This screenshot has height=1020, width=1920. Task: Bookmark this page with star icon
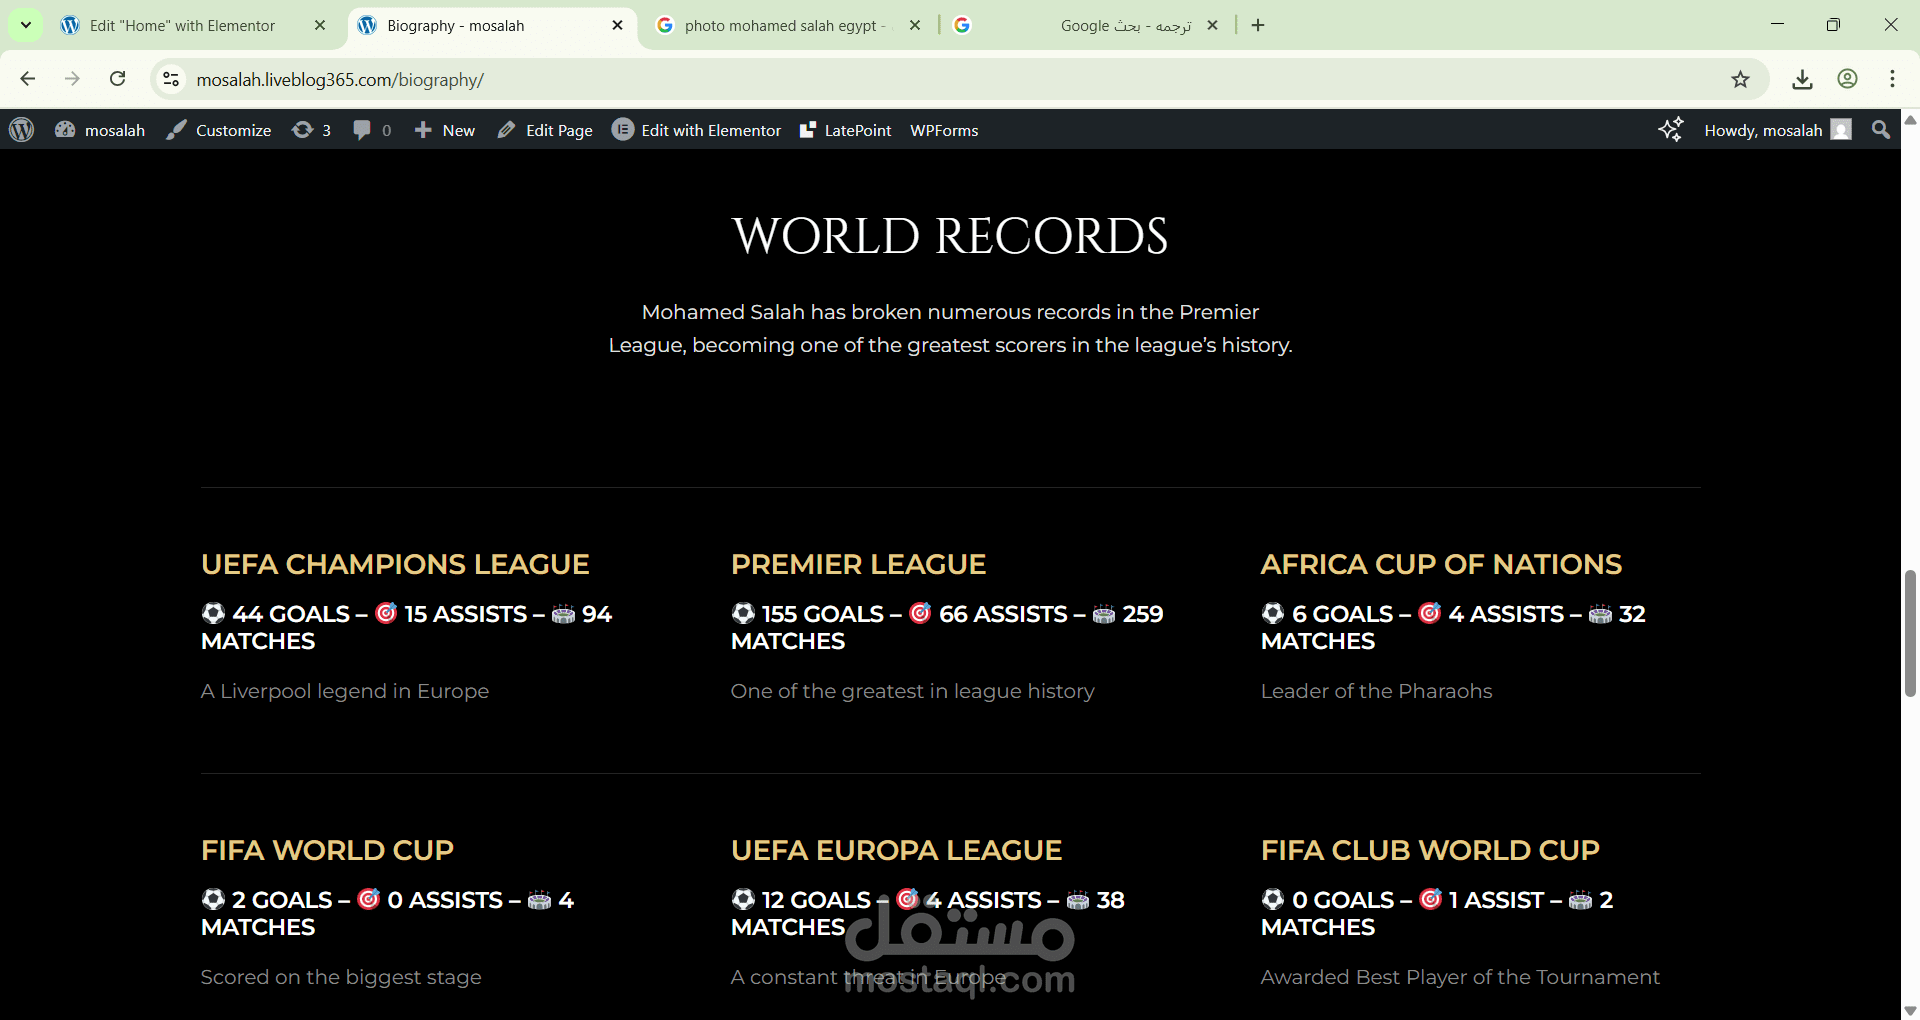(1740, 79)
